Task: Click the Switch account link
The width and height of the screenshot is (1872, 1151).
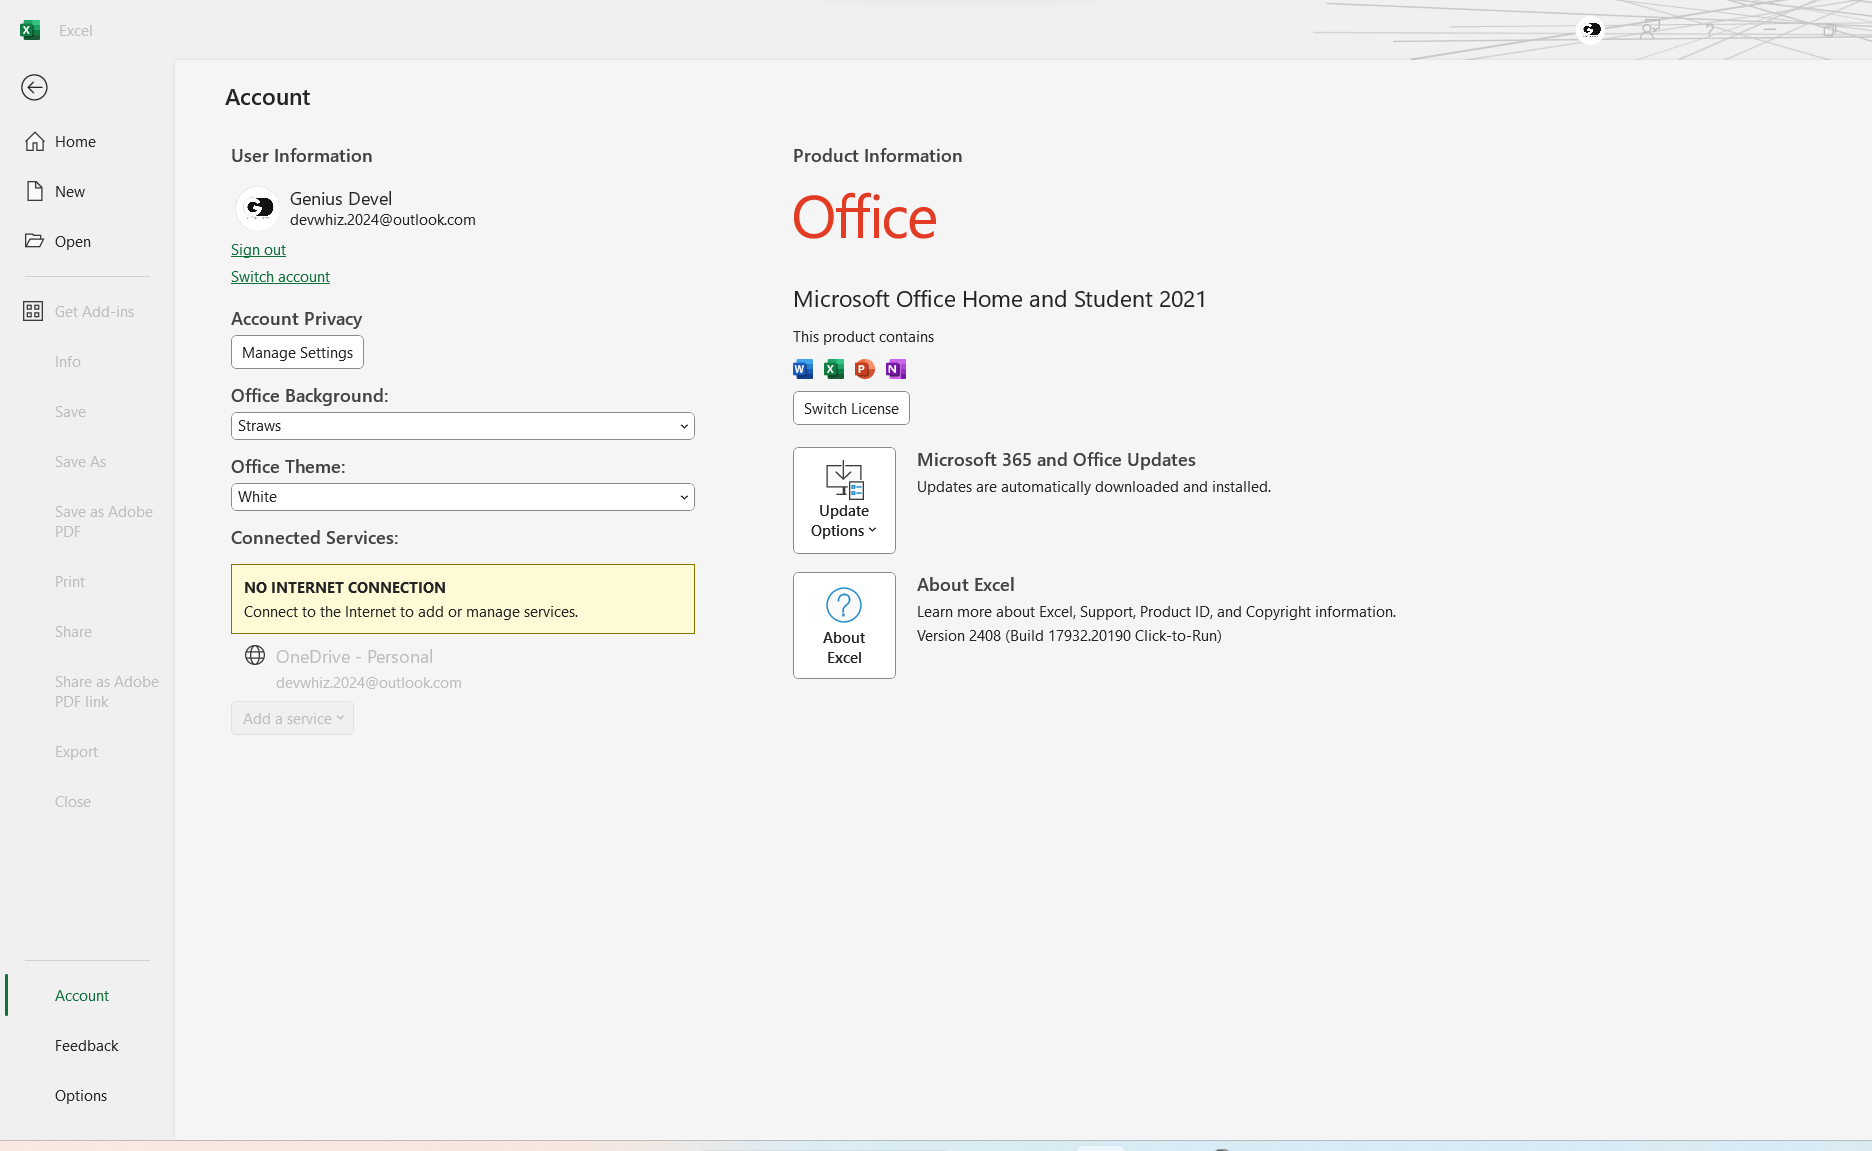Action: point(280,277)
